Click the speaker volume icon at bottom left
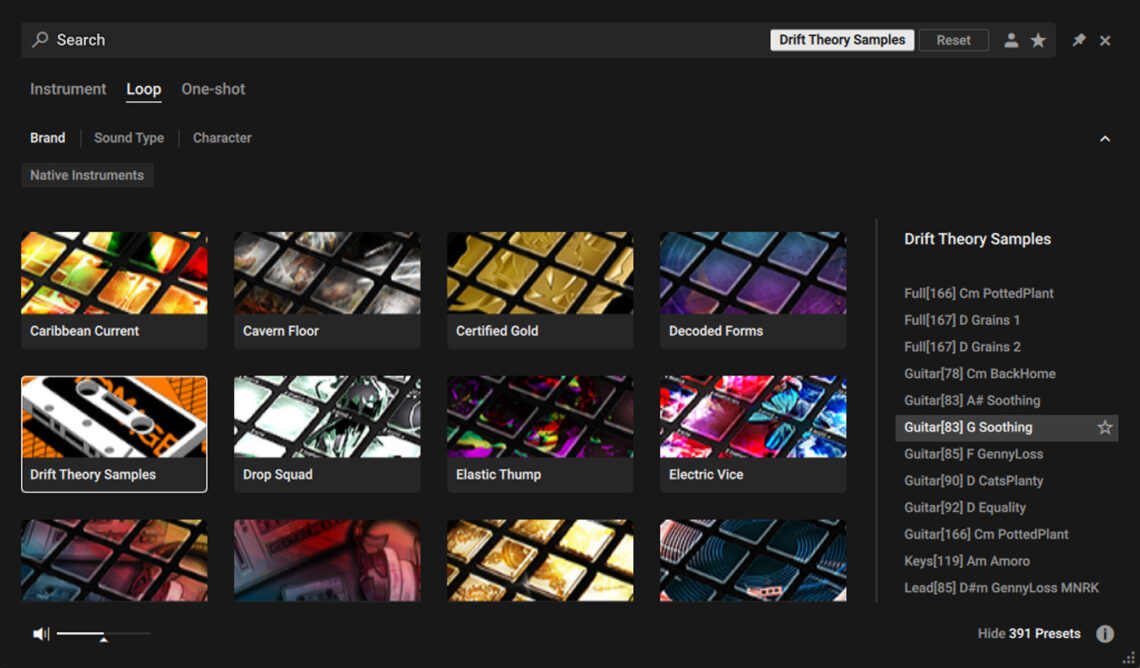 tap(40, 633)
